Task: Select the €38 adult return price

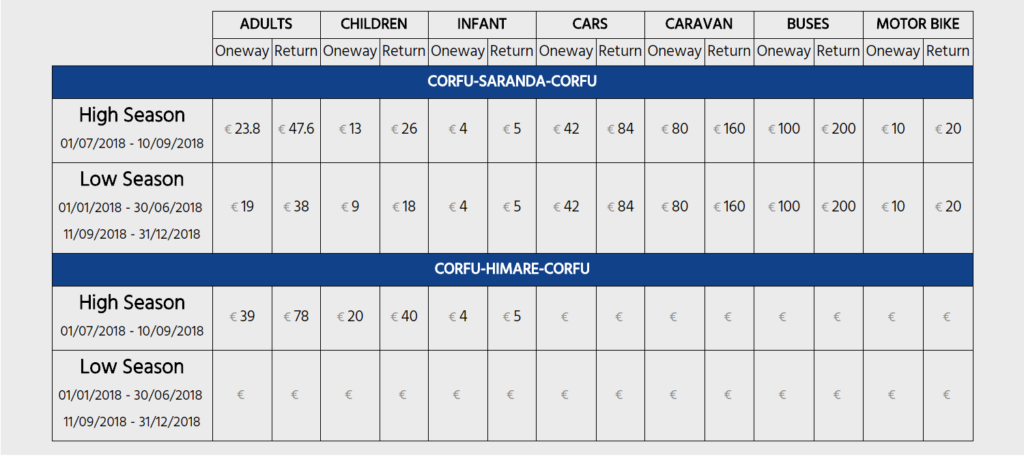Action: point(296,207)
